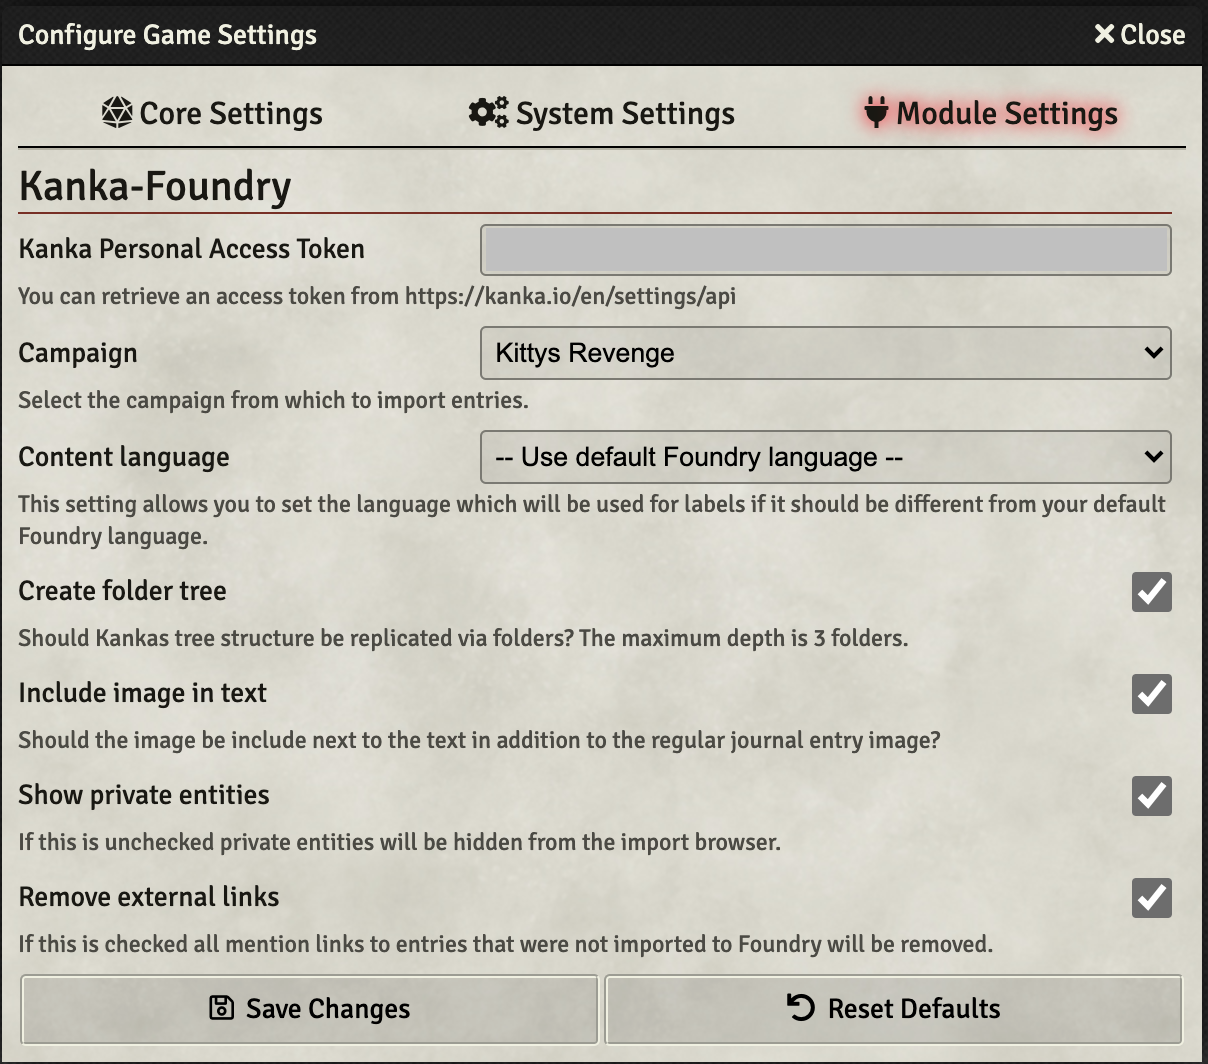Open the Campaign dropdown showing Kittys Revenge
Image resolution: width=1208 pixels, height=1064 pixels.
[826, 353]
